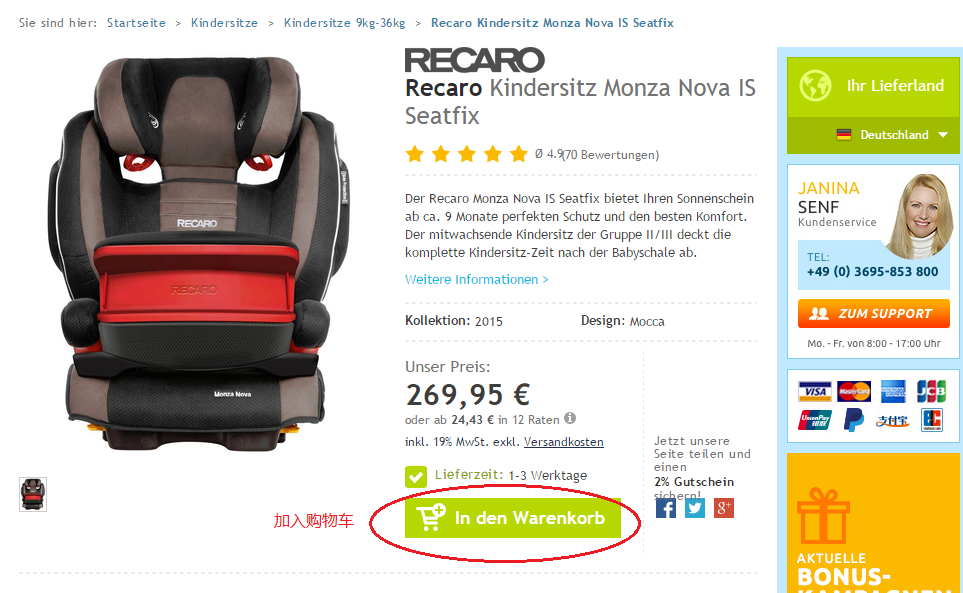
Task: Open the Kindersitze breadcrumb category
Action: (224, 23)
